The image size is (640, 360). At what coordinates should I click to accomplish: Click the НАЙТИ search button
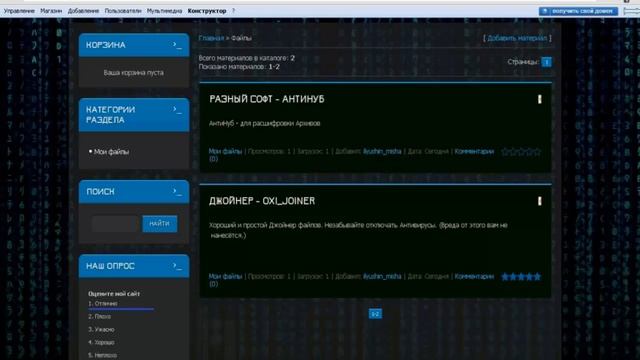(160, 224)
